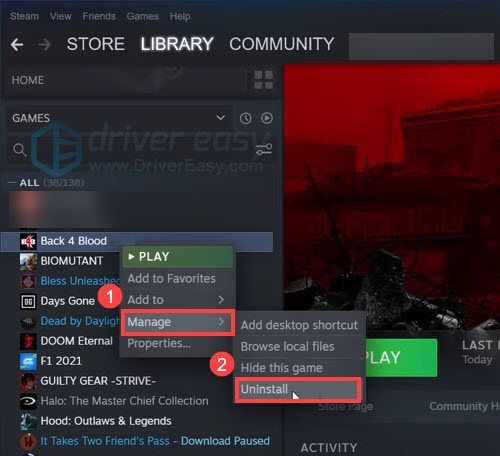This screenshot has width=500, height=456.
Task: Filter to ready-to-play games icon
Action: 267,118
